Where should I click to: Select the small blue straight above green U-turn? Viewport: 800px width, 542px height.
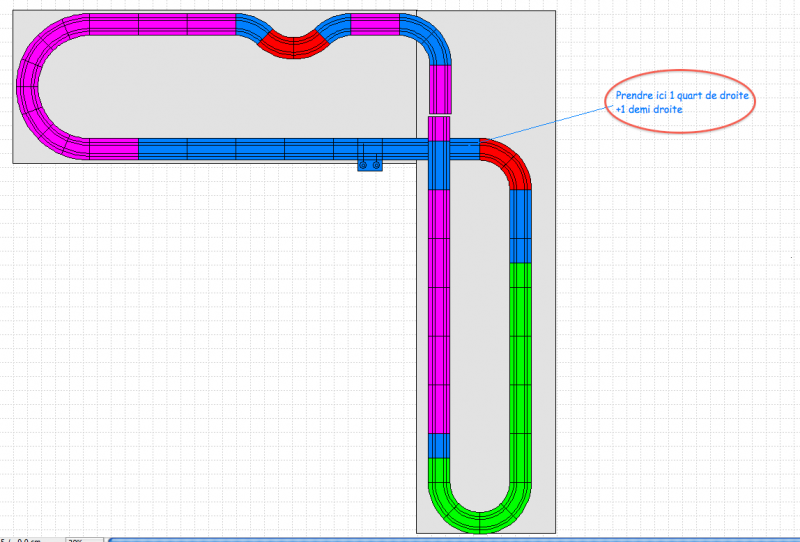click(x=440, y=445)
